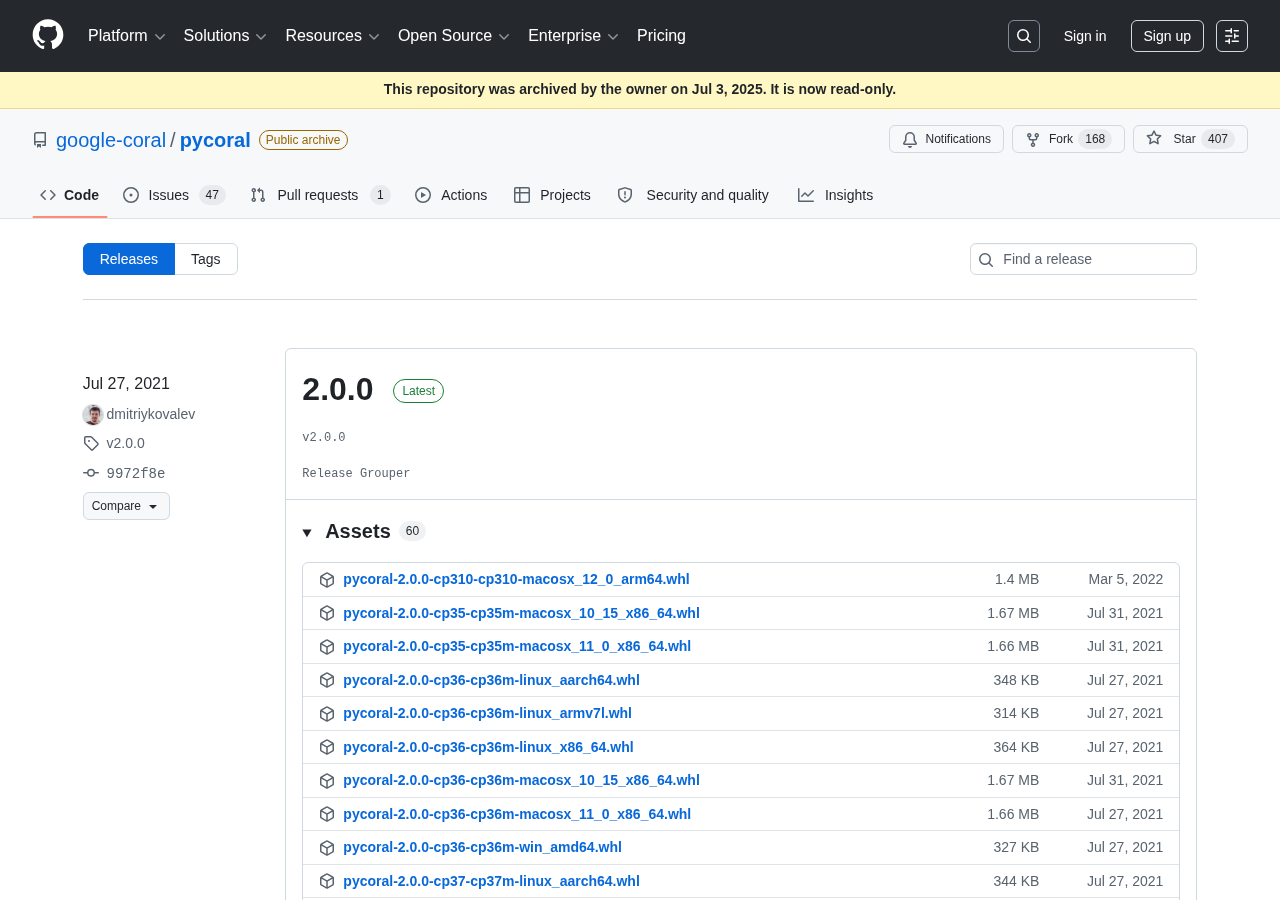Click the package icon for the cp36m linux_armv7l wheel
This screenshot has height=900, width=1280.
(x=327, y=714)
